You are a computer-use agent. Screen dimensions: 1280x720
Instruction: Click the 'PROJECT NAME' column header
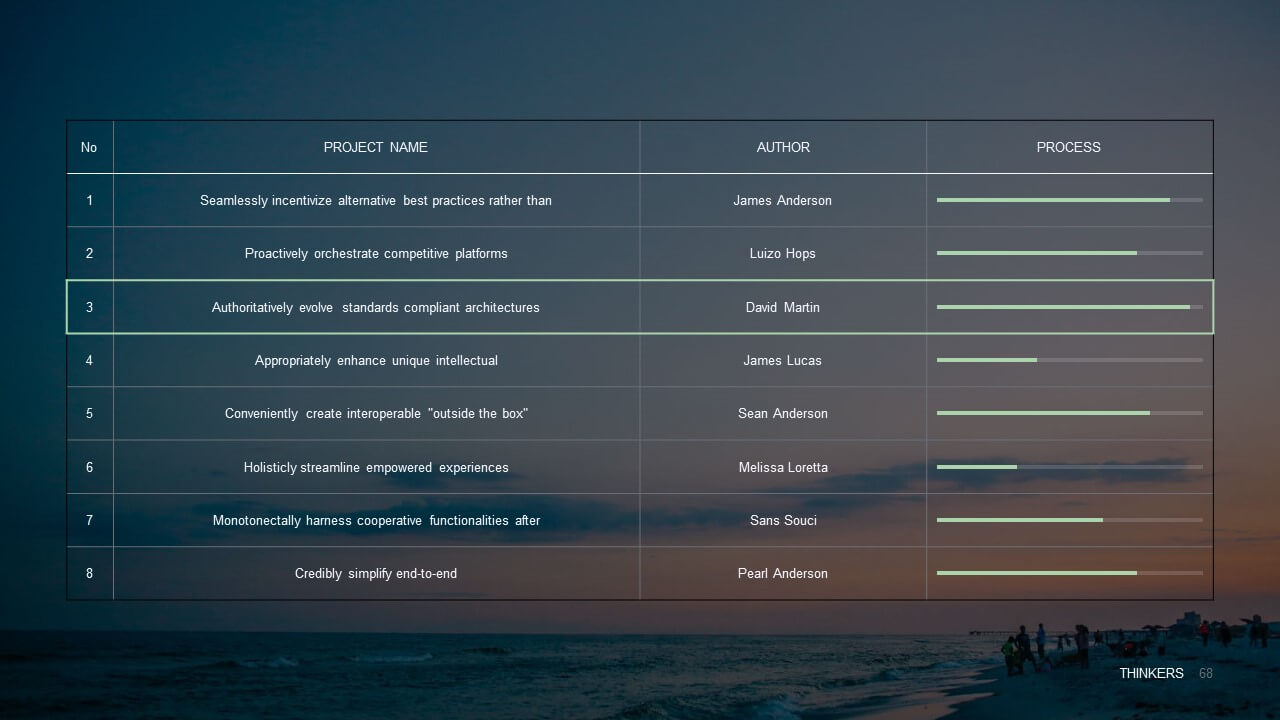[x=375, y=147]
